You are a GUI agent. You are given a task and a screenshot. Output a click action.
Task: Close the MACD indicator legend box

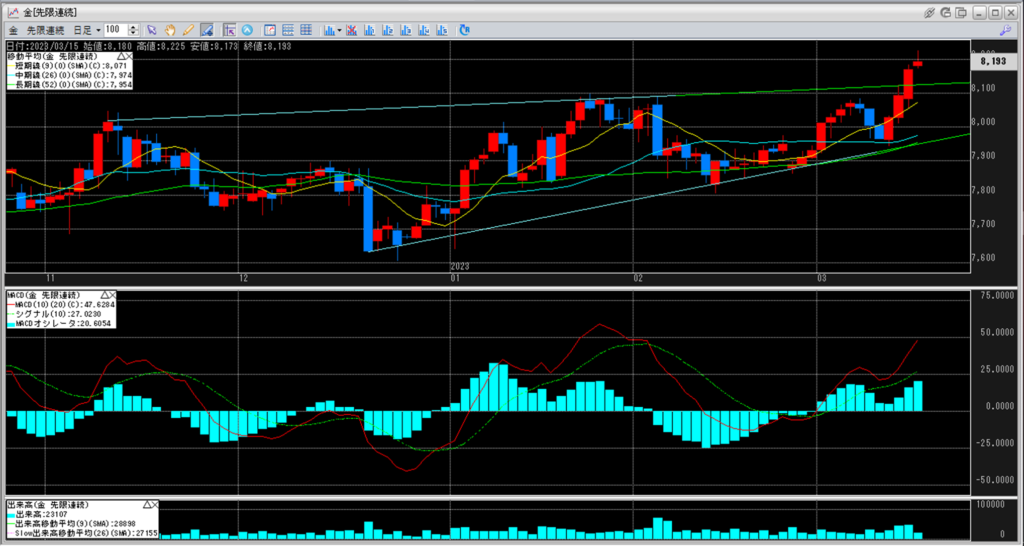(112, 296)
